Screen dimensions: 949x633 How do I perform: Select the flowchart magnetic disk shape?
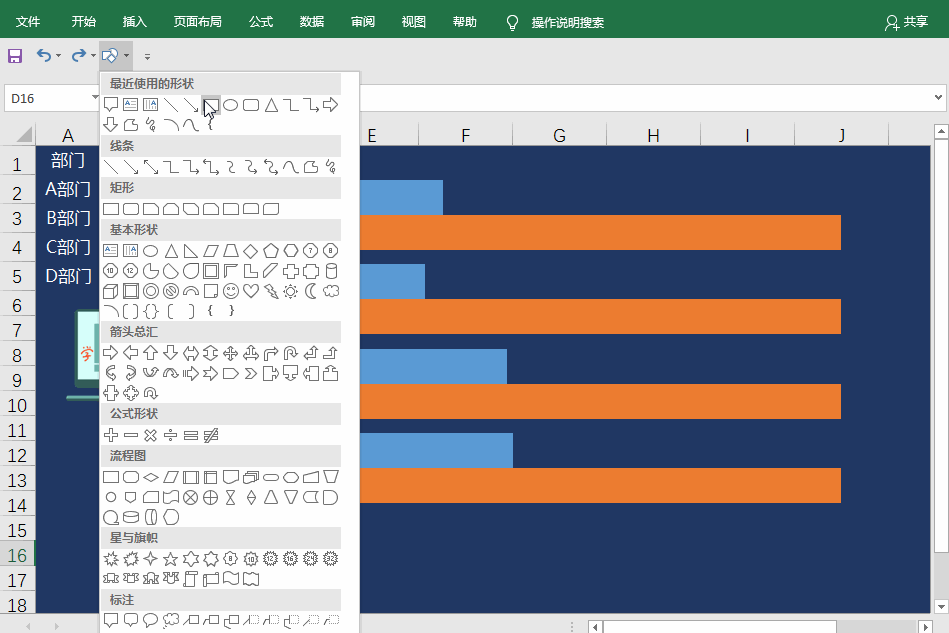131,517
